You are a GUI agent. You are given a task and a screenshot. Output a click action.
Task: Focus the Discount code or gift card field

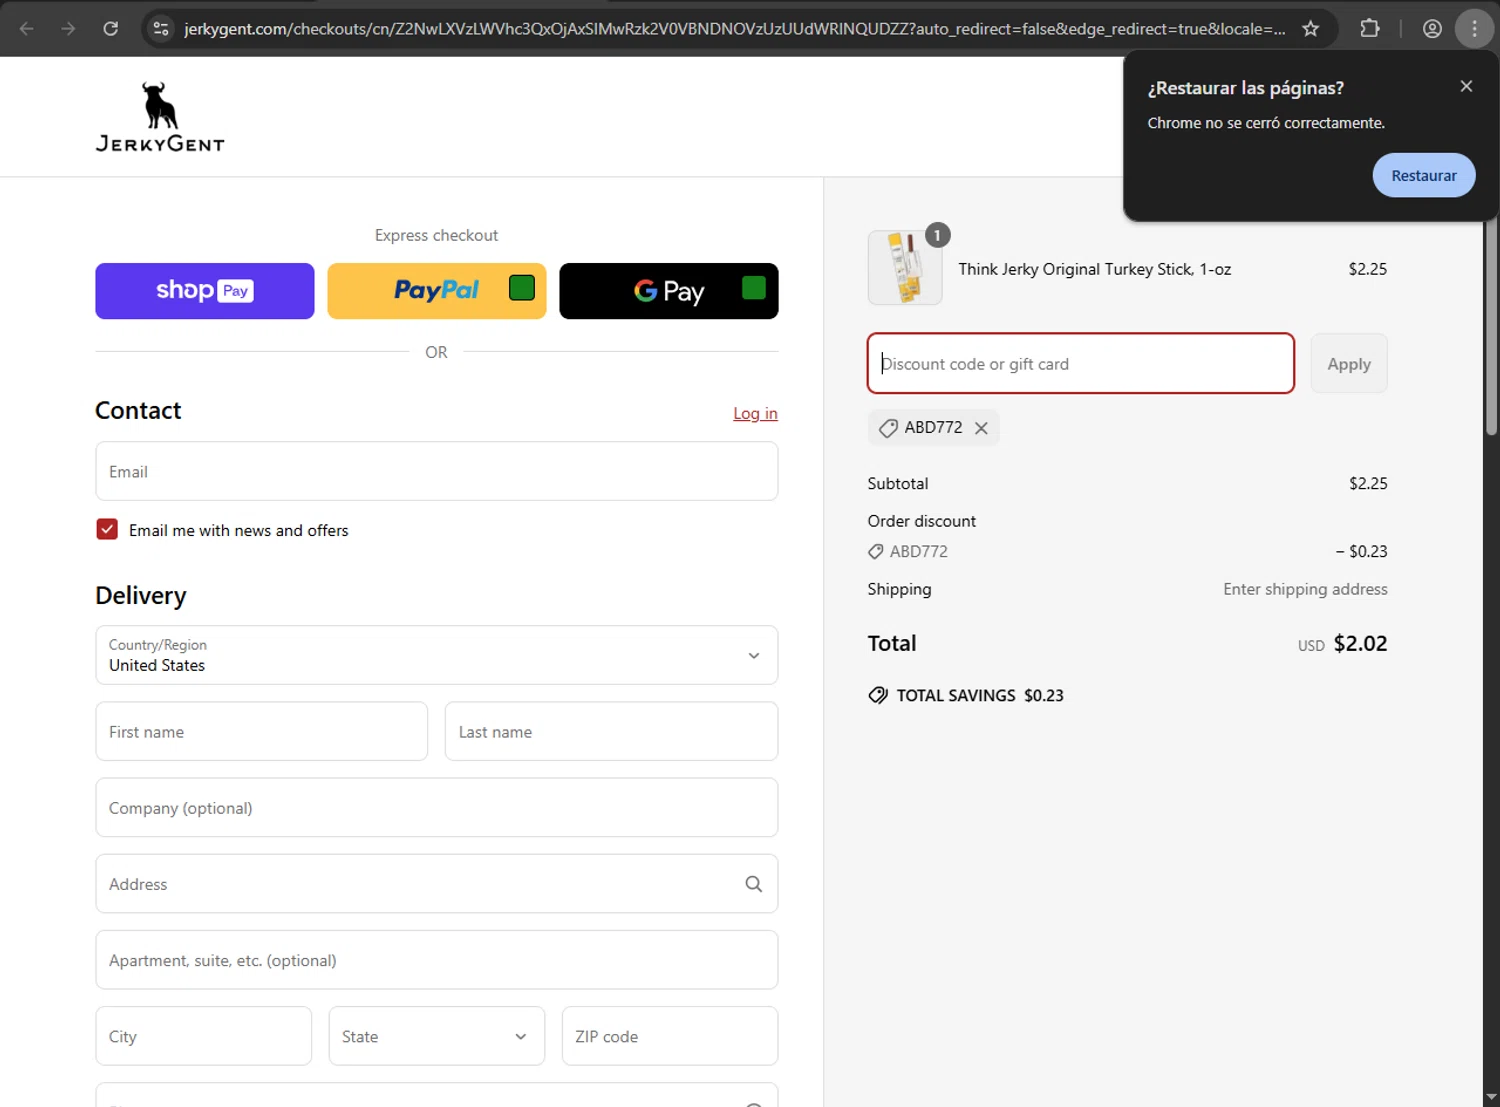coord(1081,363)
